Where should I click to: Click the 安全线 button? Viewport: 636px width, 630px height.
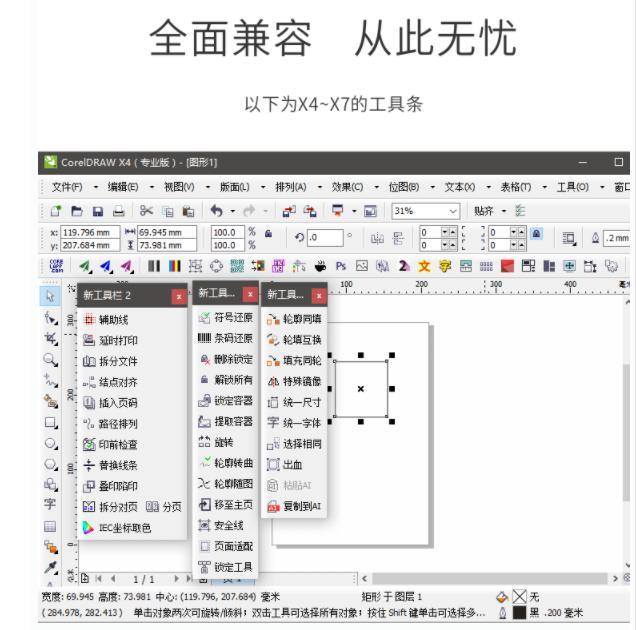221,525
